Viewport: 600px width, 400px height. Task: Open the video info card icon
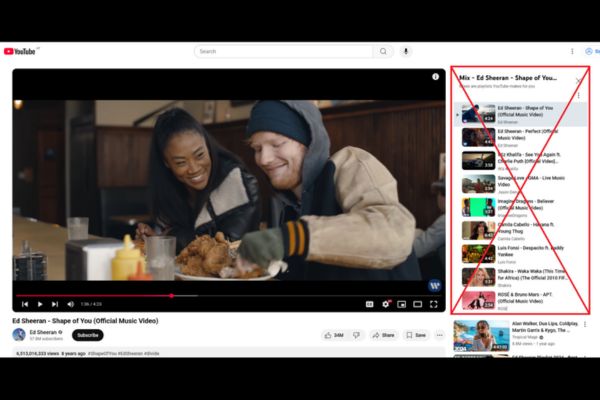(435, 77)
